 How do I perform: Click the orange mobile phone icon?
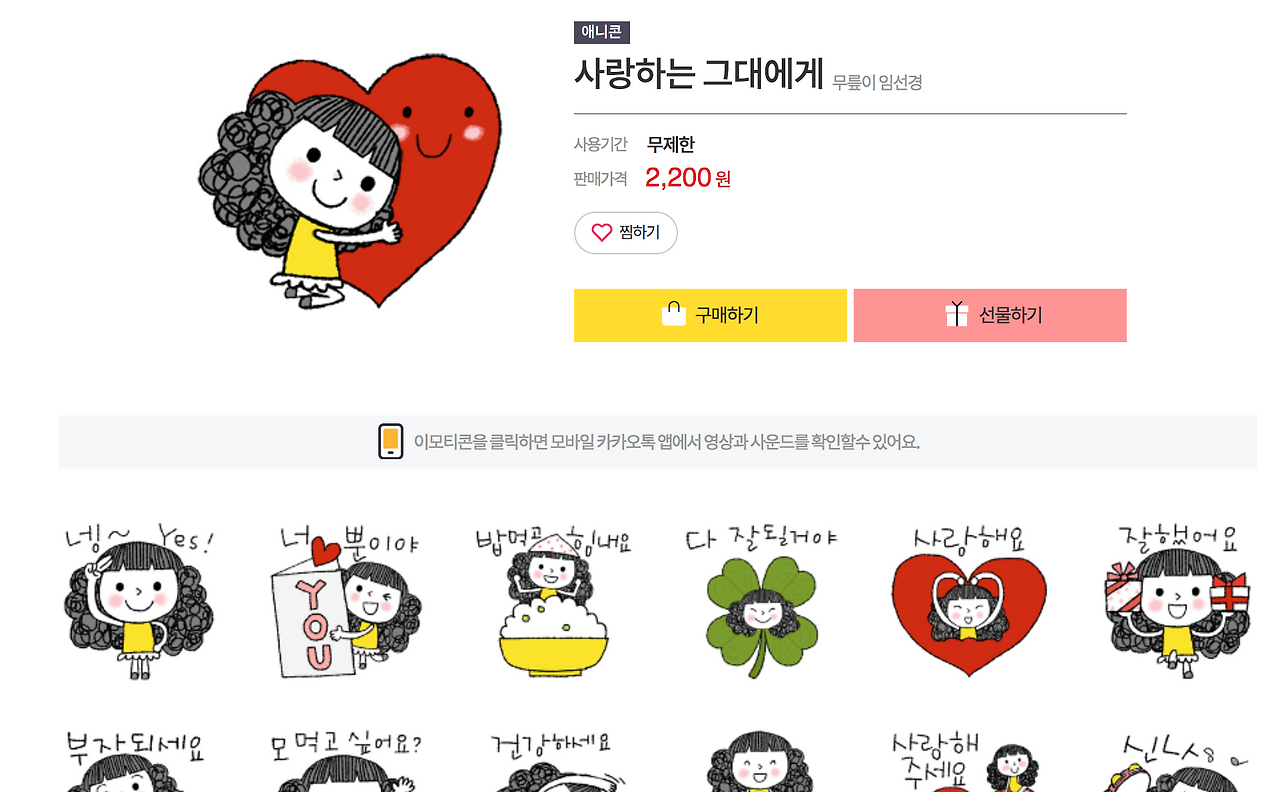[391, 441]
